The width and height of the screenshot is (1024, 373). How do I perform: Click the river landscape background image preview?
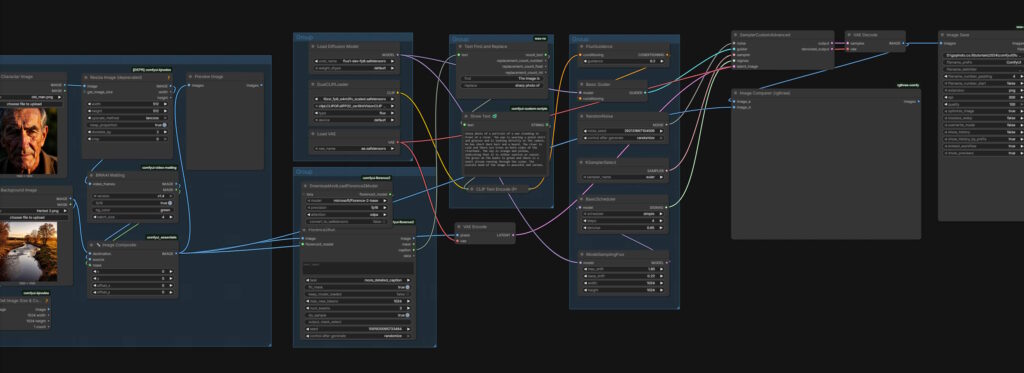pyautogui.click(x=28, y=251)
